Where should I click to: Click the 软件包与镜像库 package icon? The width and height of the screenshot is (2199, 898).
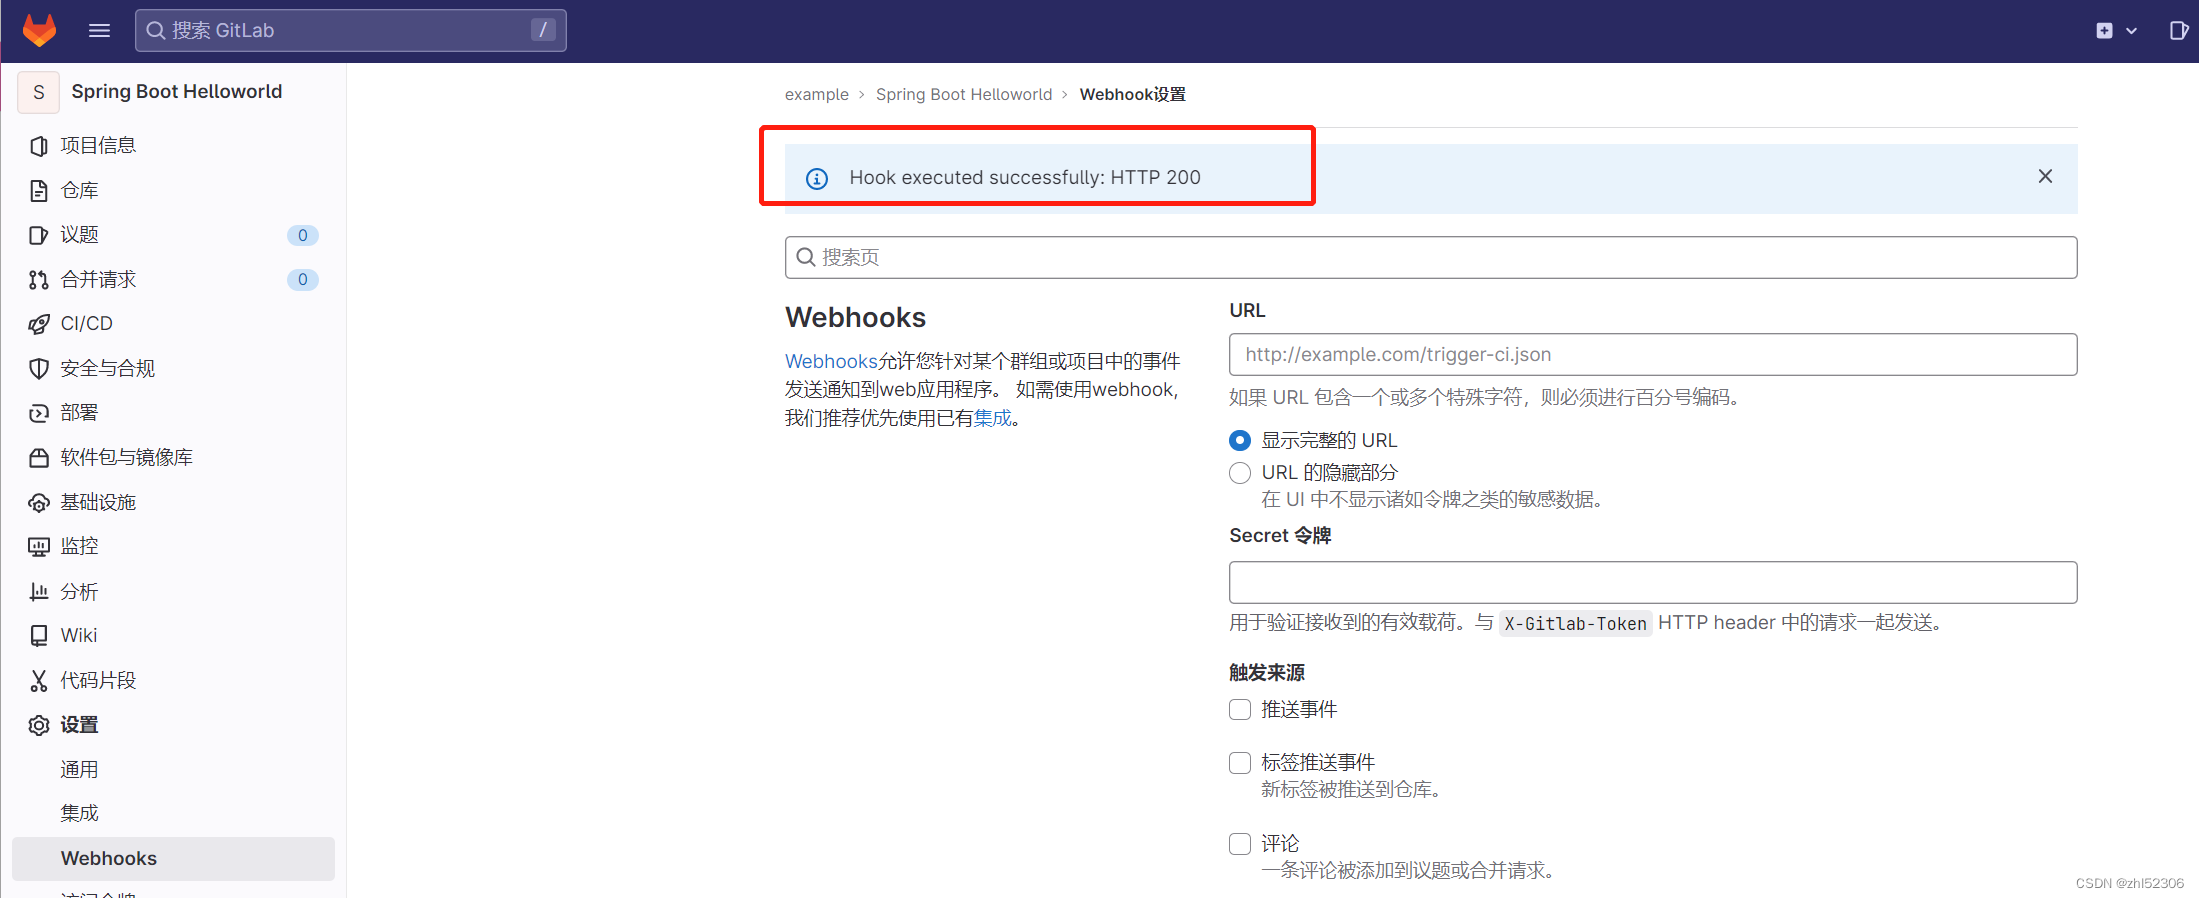coord(39,458)
